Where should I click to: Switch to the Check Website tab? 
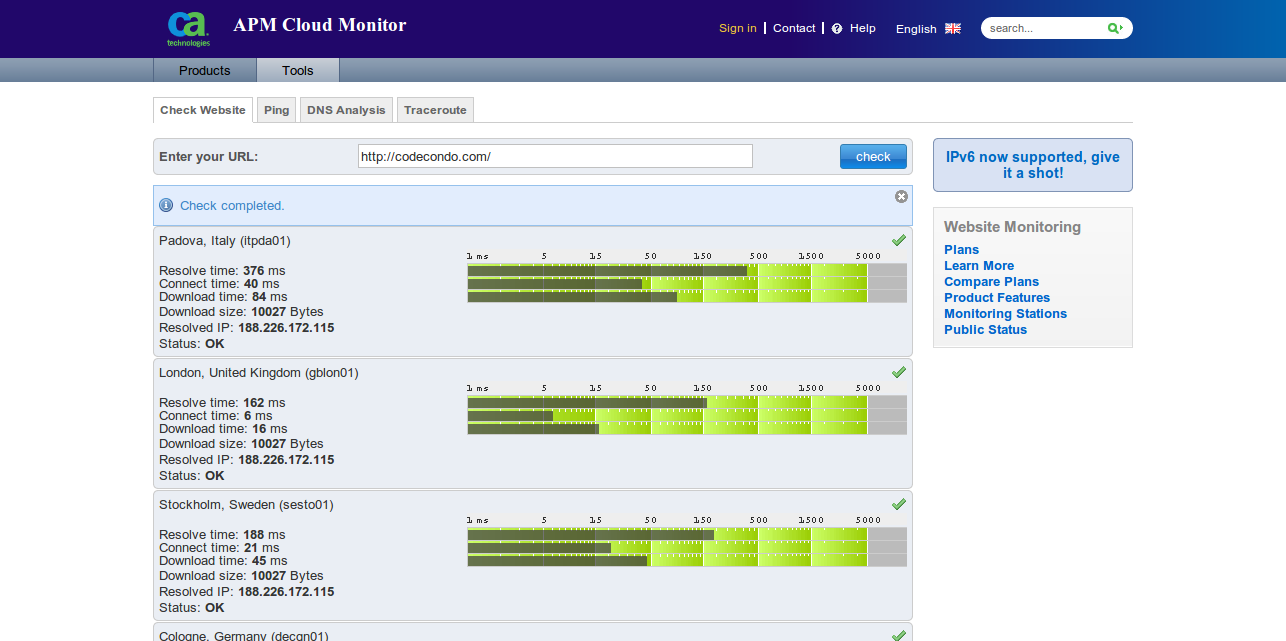203,110
